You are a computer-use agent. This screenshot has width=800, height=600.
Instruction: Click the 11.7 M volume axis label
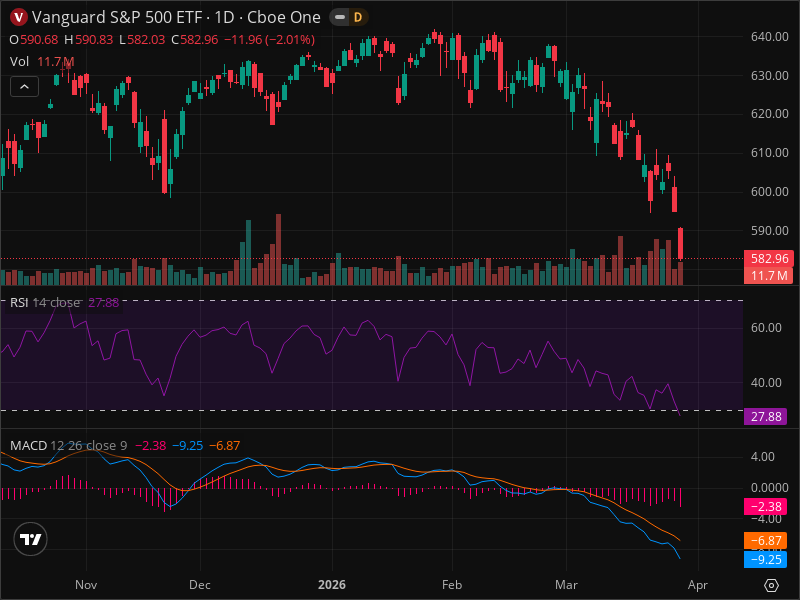(x=769, y=276)
